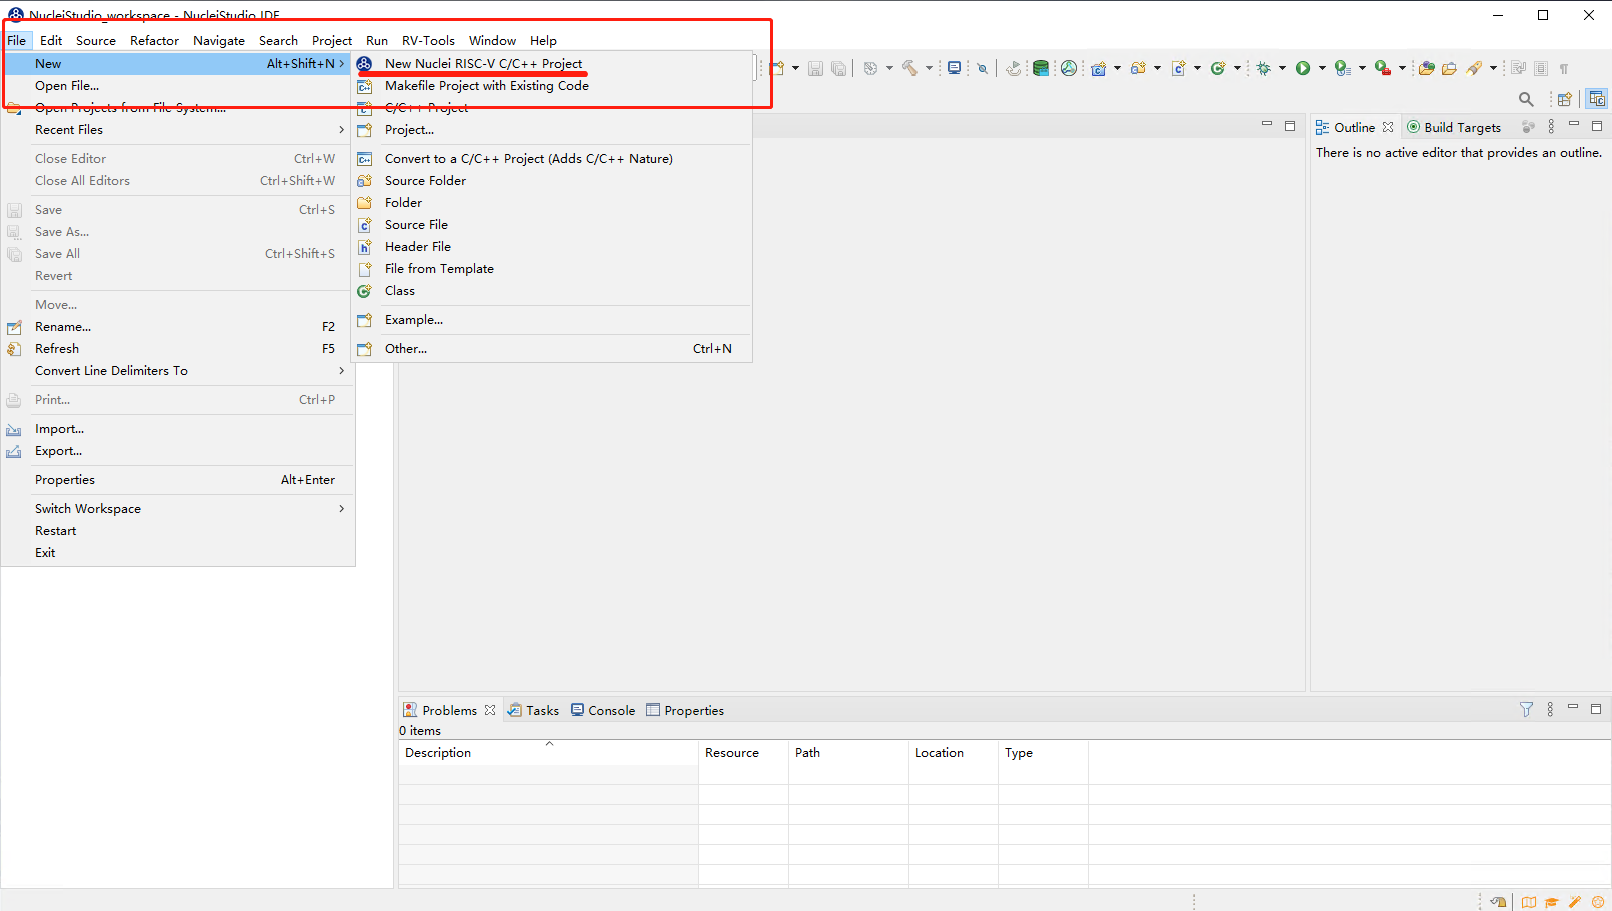1612x911 pixels.
Task: Switch to the Tasks tab
Action: click(533, 710)
